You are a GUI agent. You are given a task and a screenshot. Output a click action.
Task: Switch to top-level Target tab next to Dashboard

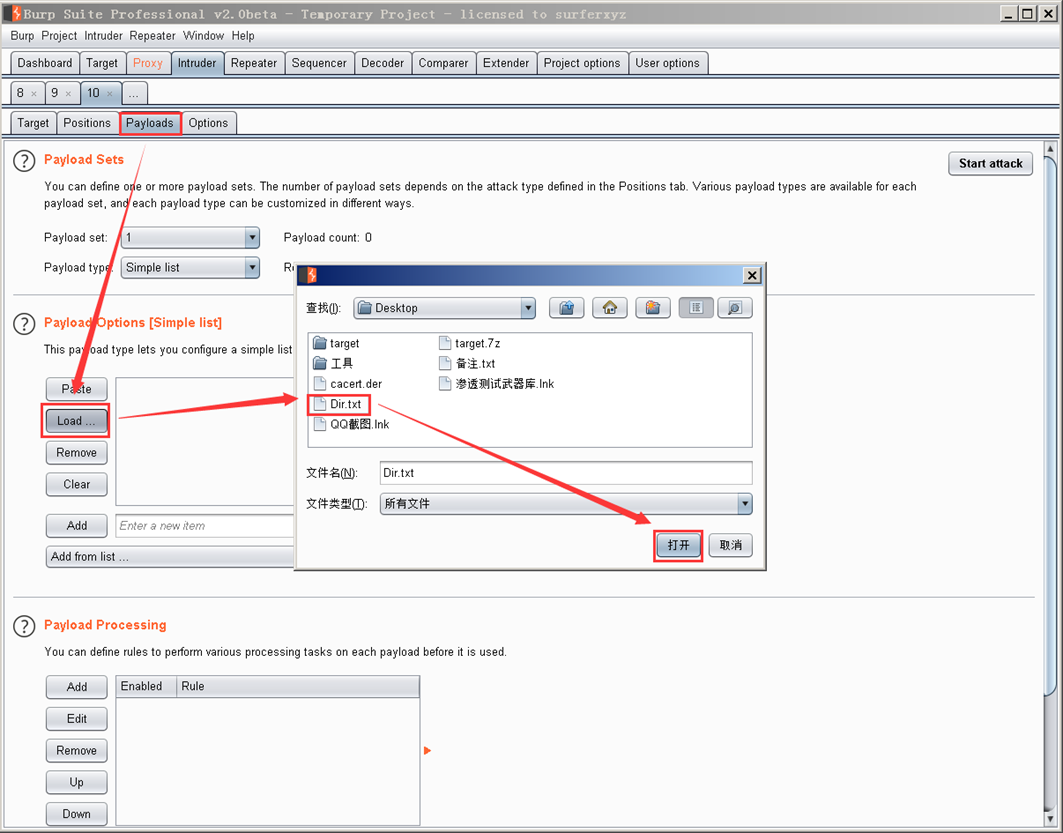[x=102, y=63]
